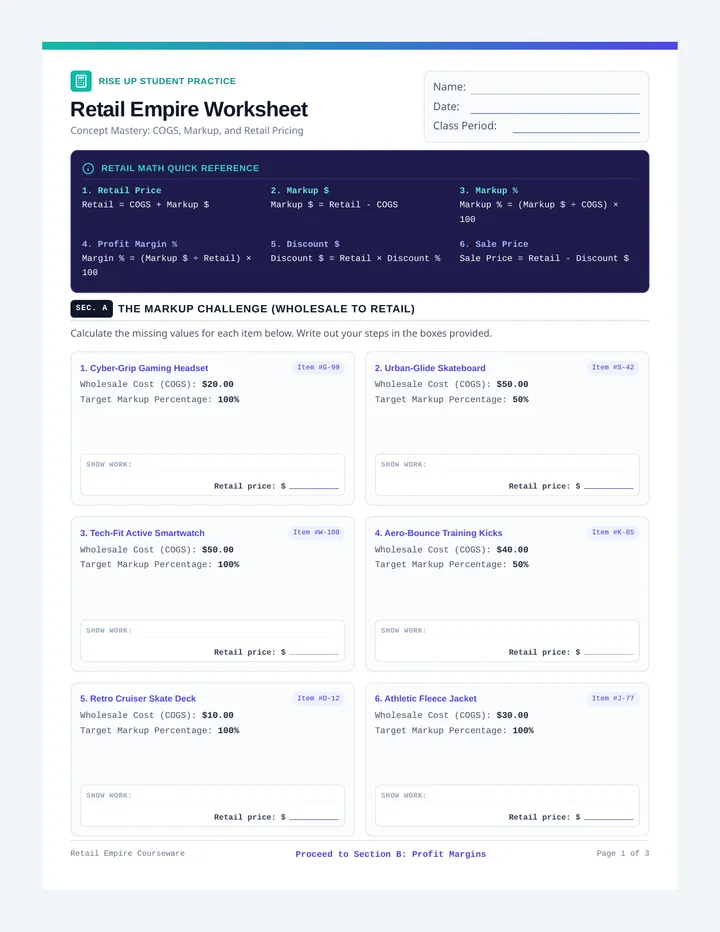Click Retro Cruiser Skate Deck title
Viewport: 720px width, 932px height.
coord(138,698)
